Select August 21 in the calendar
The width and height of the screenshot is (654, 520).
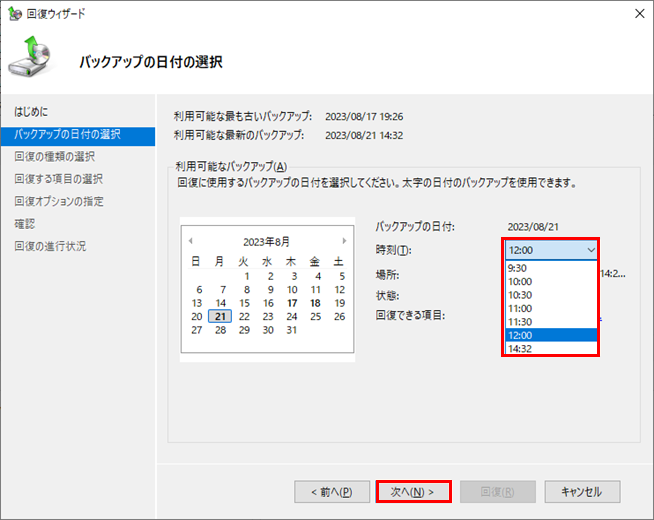[220, 317]
